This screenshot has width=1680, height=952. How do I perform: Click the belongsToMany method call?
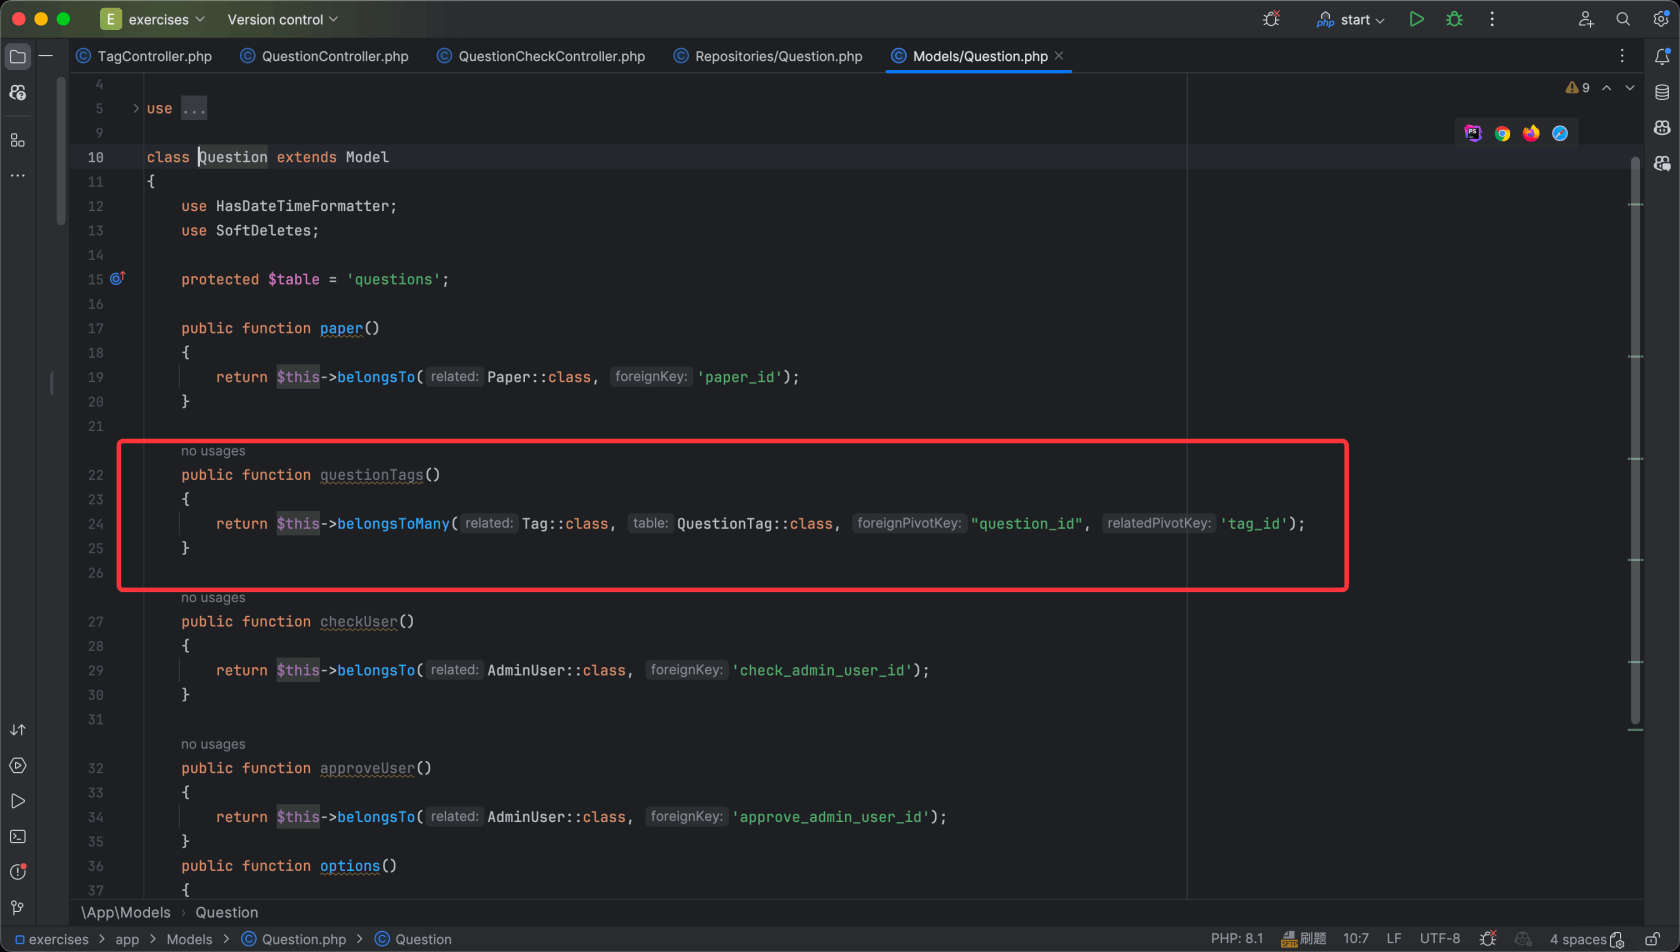pyautogui.click(x=394, y=524)
